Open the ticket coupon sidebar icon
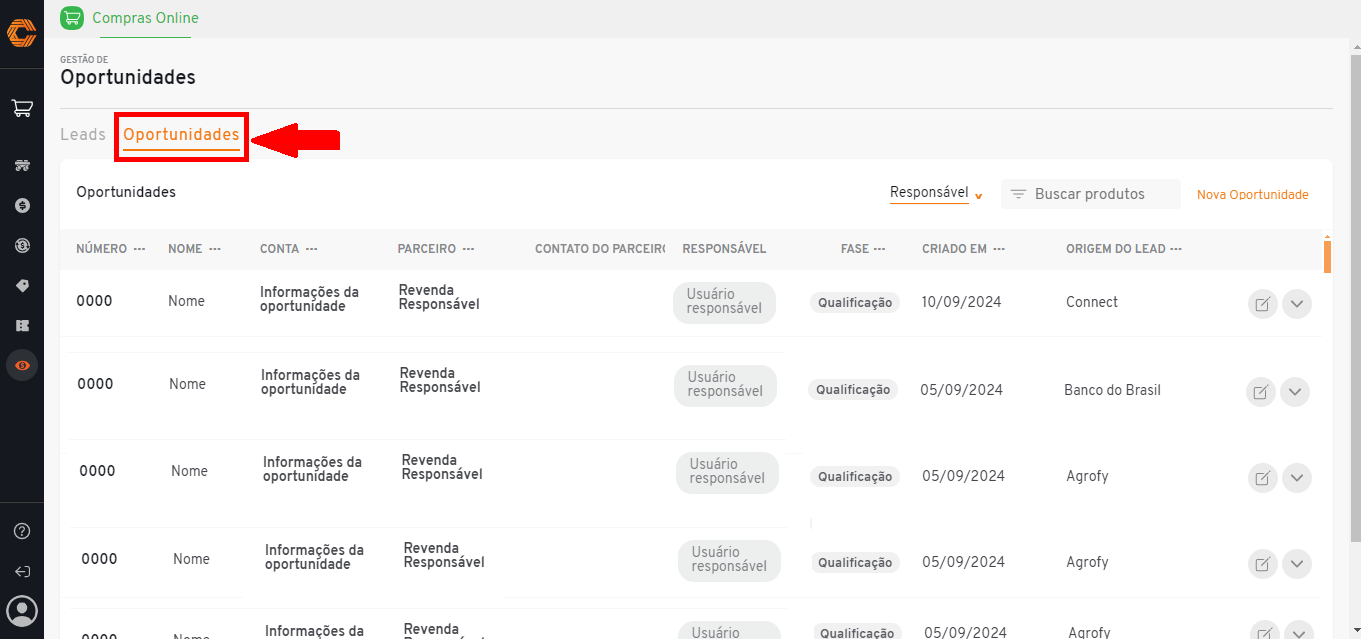The height and width of the screenshot is (639, 1361). click(22, 325)
